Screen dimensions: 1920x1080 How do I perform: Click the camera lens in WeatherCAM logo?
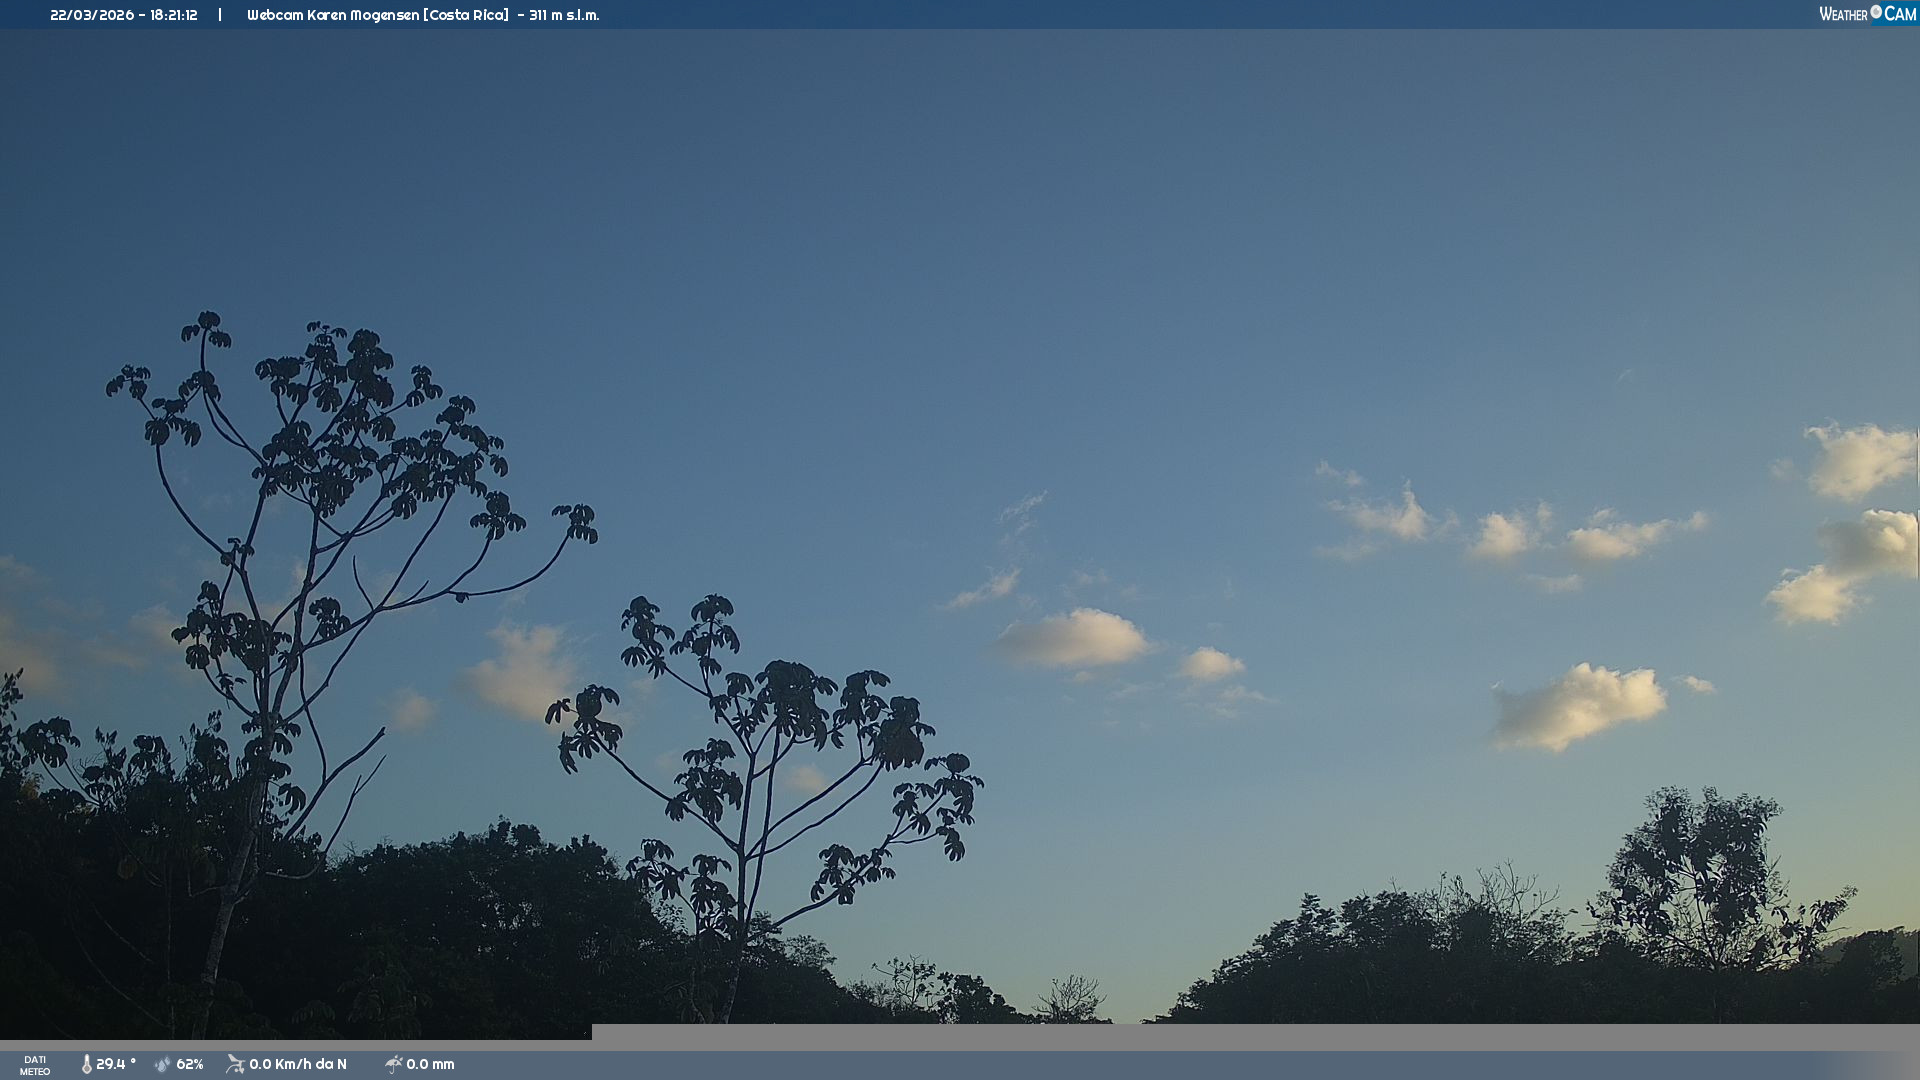pos(1876,12)
